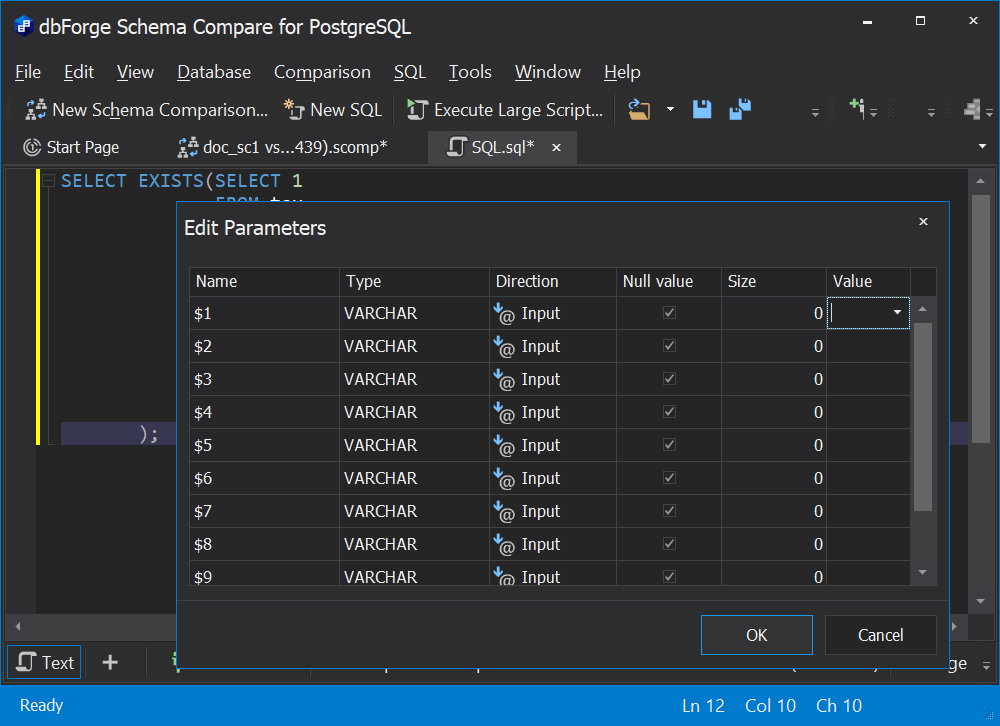Toggle Null value checkbox for $6
1000x726 pixels.
[669, 478]
